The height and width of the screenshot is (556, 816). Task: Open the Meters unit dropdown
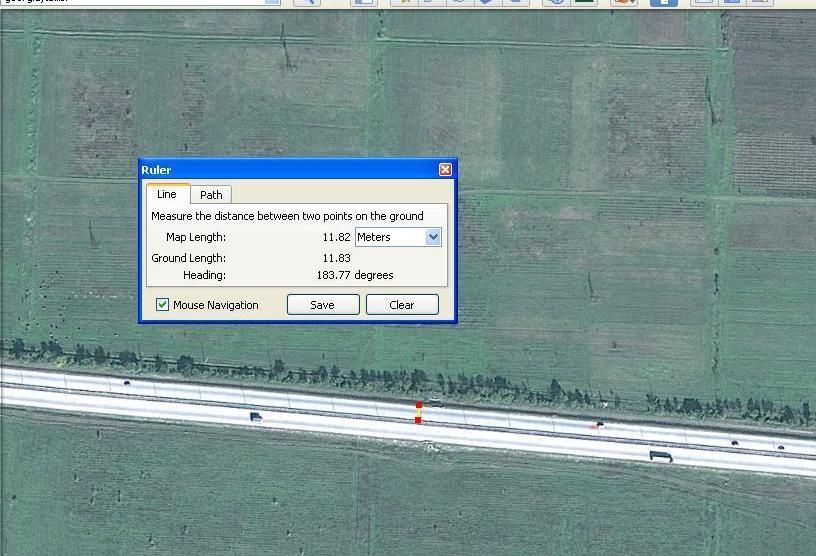[399, 237]
